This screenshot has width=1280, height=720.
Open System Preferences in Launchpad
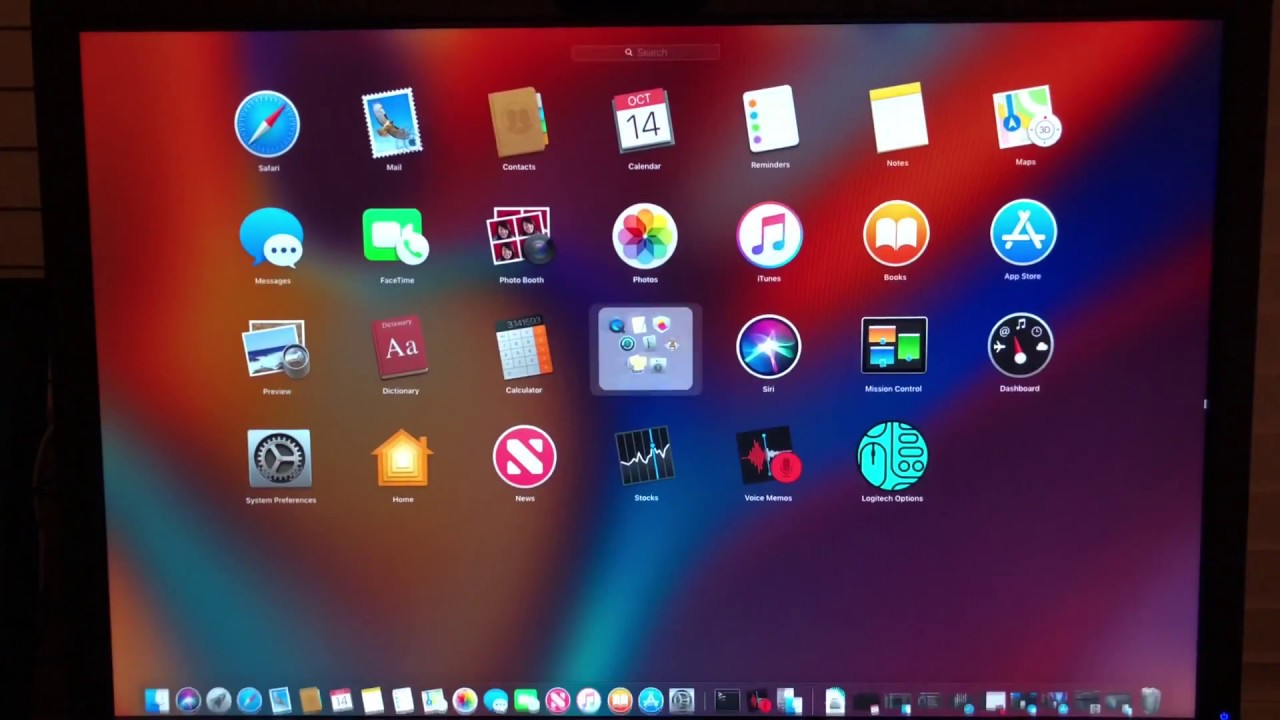[x=280, y=460]
